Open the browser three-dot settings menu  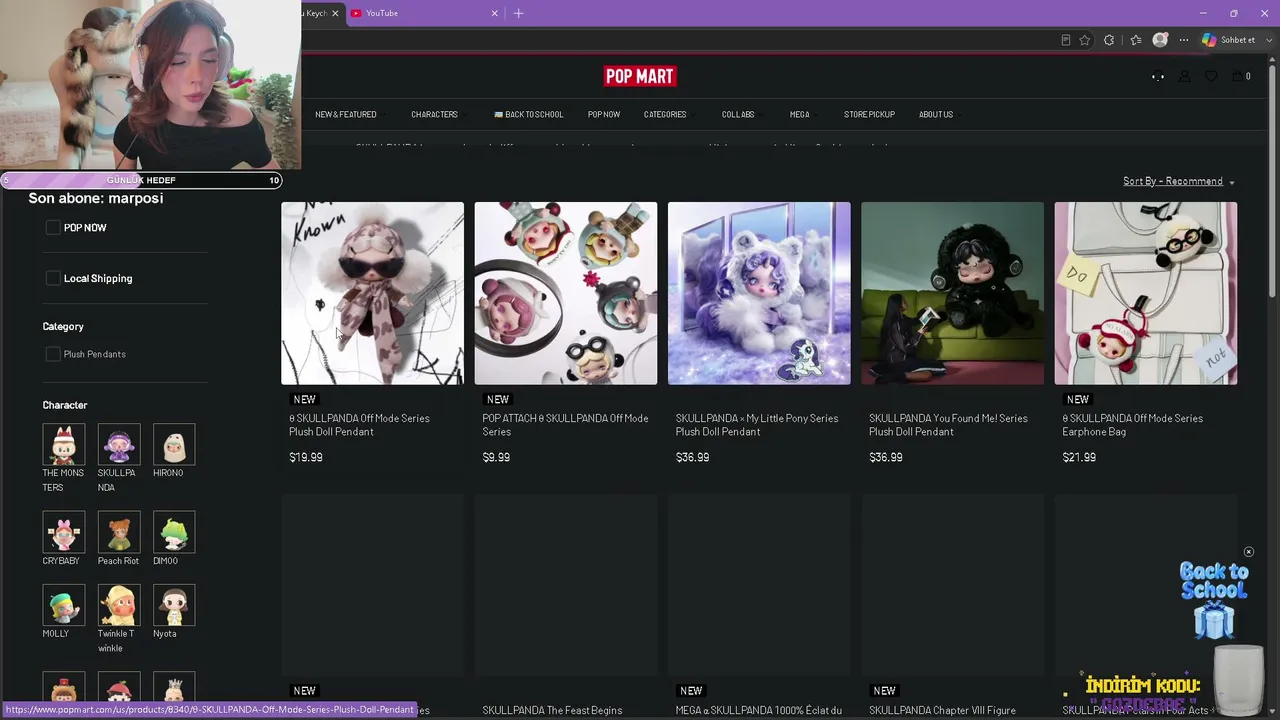click(x=1184, y=40)
